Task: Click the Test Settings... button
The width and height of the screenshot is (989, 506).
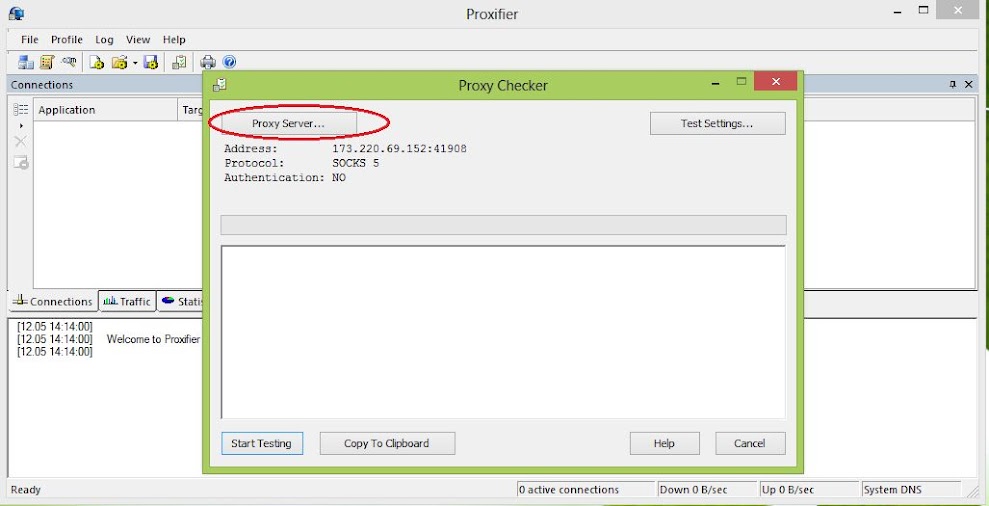Action: pyautogui.click(x=717, y=124)
